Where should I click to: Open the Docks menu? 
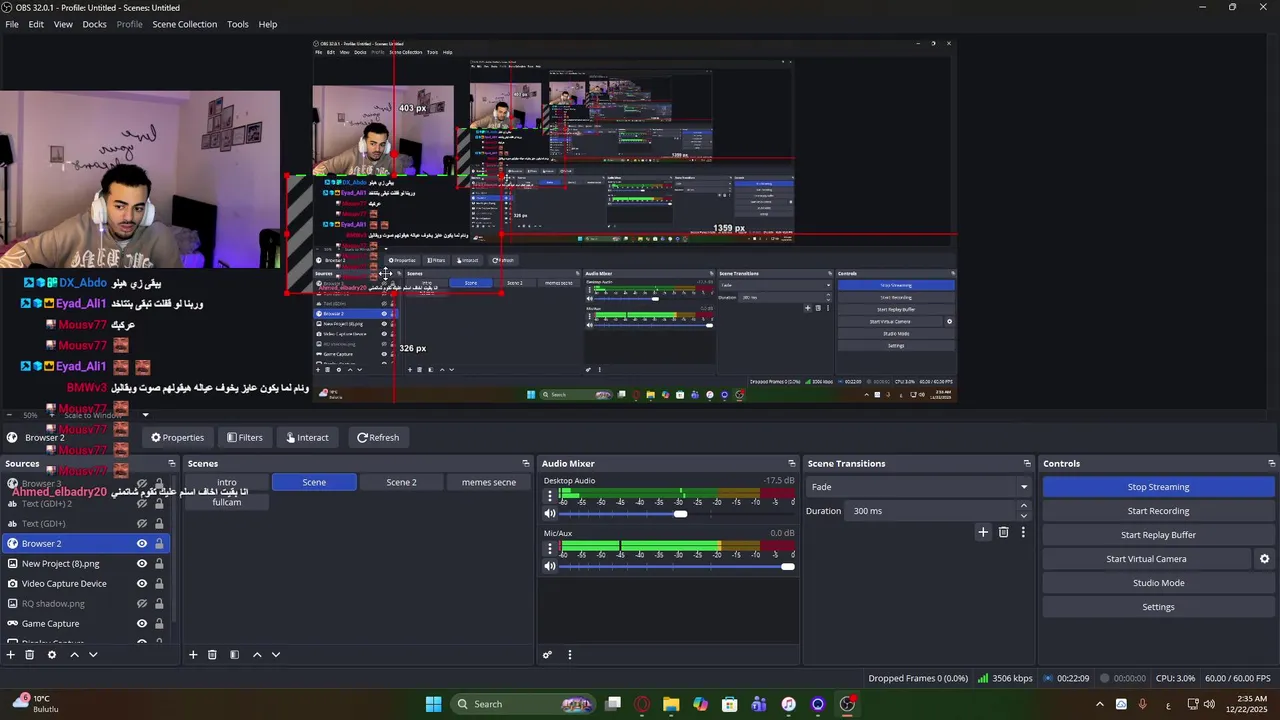click(94, 24)
